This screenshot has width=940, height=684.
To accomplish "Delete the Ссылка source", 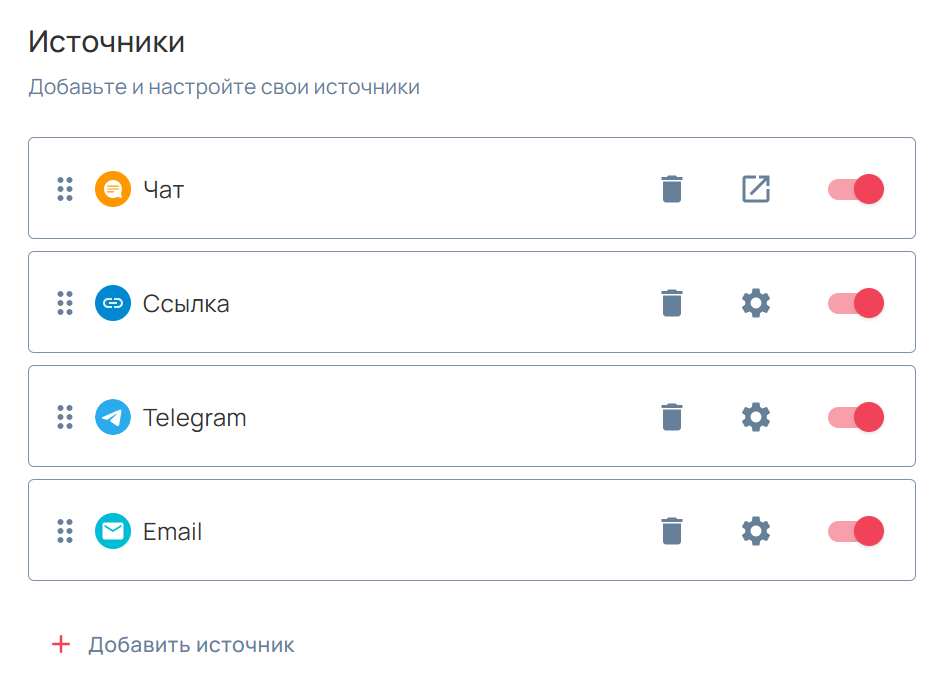I will [672, 302].
